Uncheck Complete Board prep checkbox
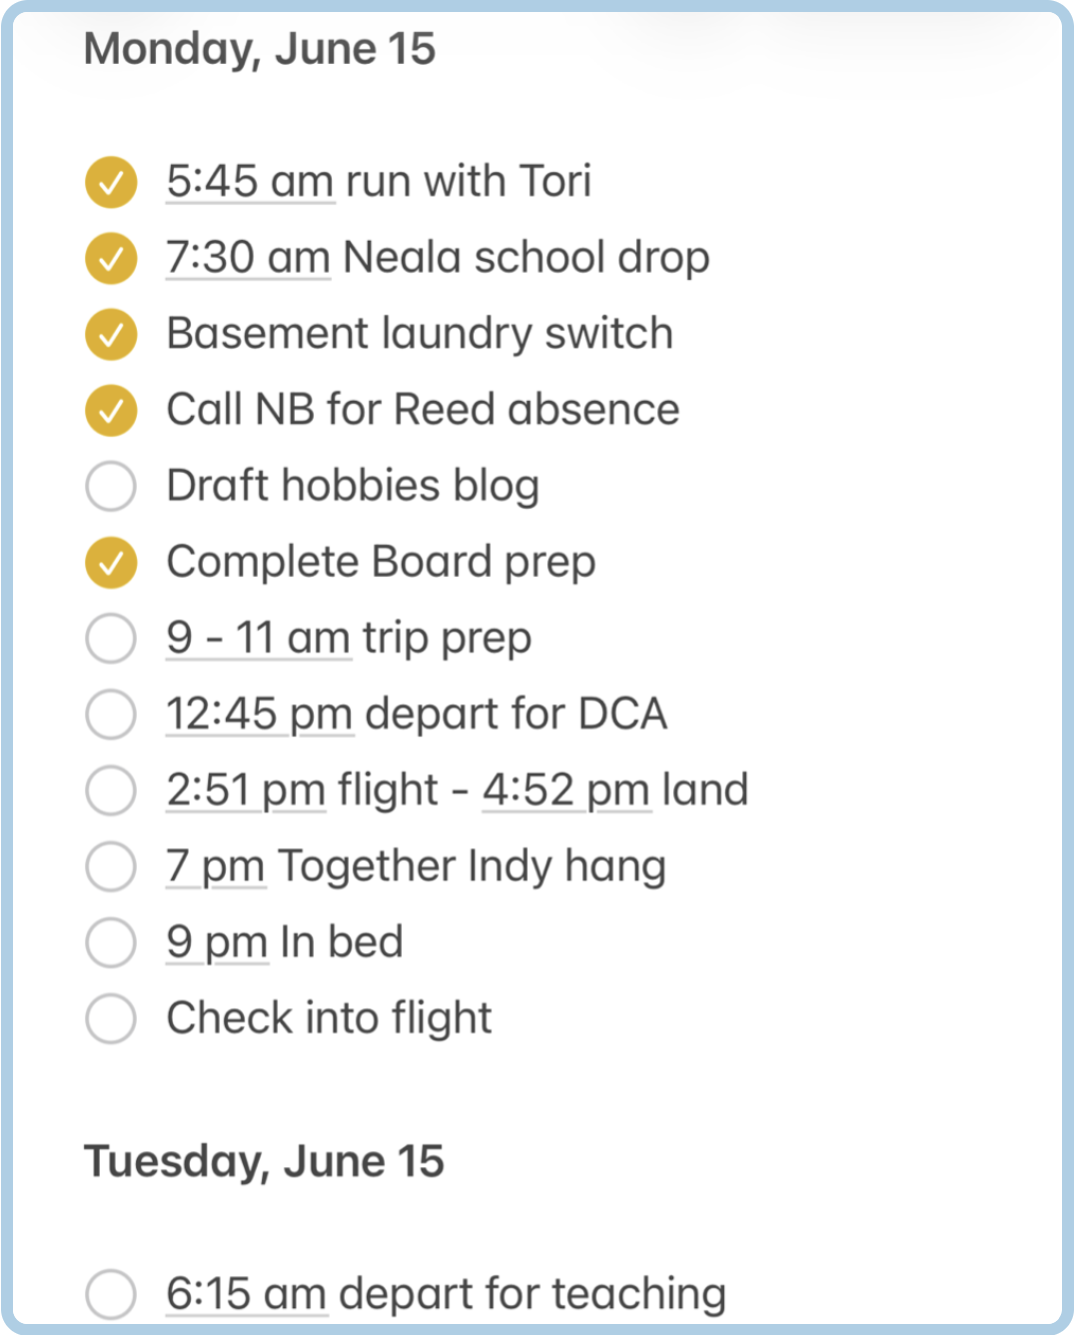Image resolution: width=1075 pixels, height=1335 pixels. click(x=111, y=562)
